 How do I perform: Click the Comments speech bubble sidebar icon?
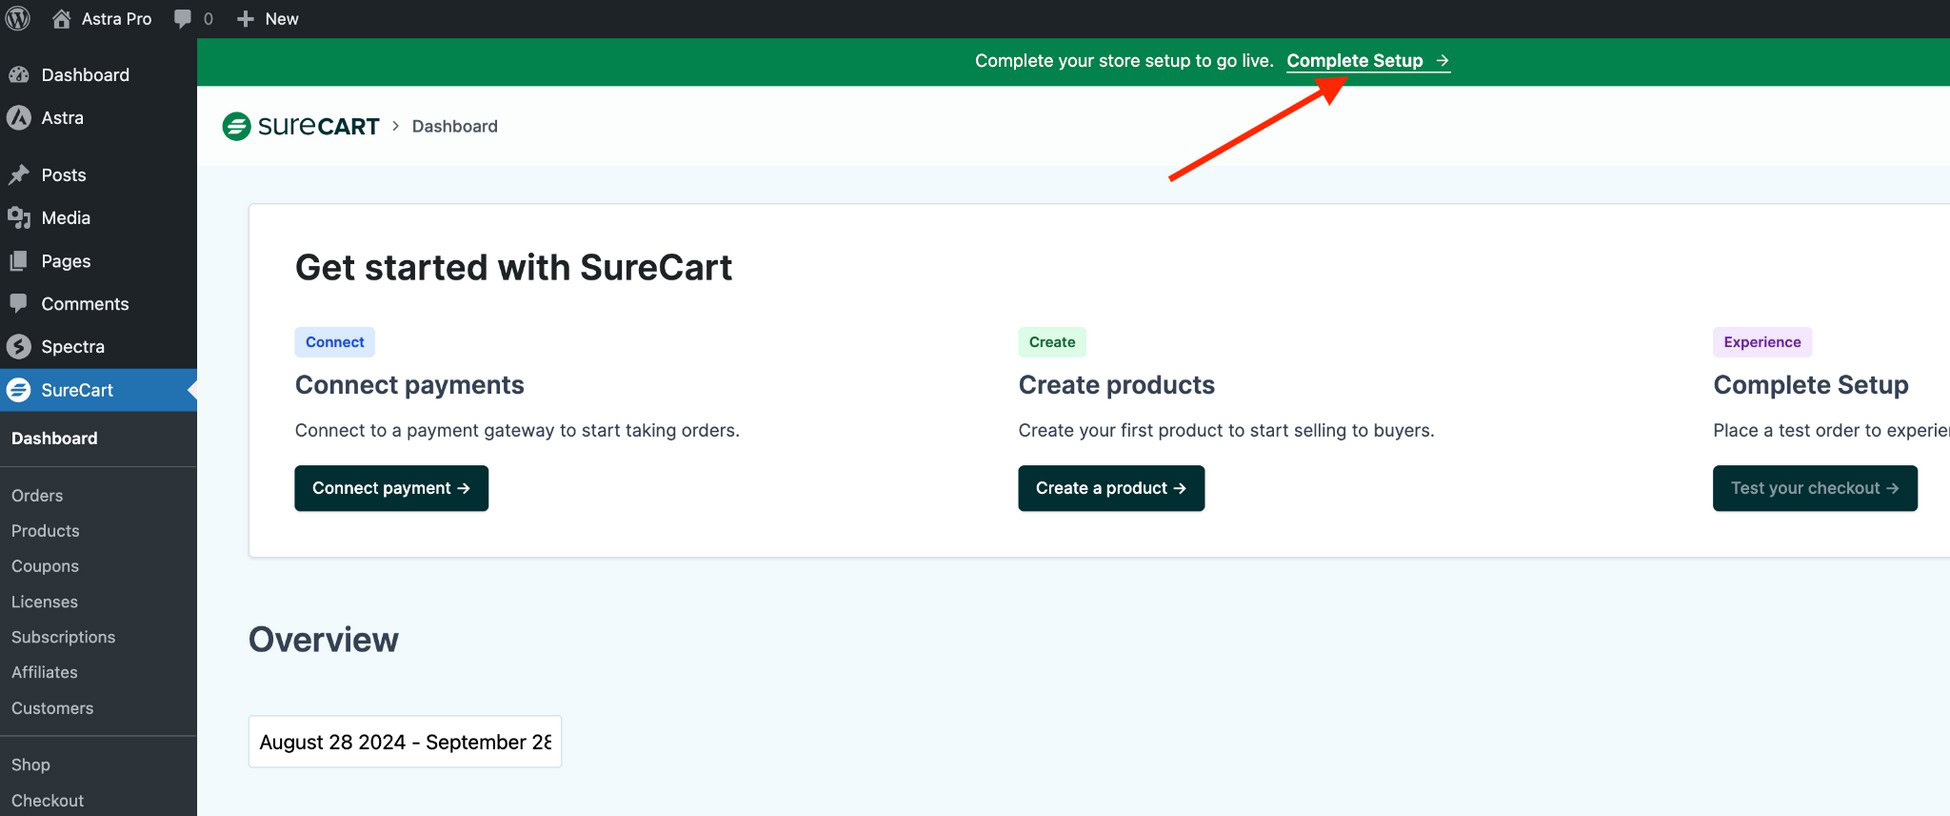click(19, 303)
